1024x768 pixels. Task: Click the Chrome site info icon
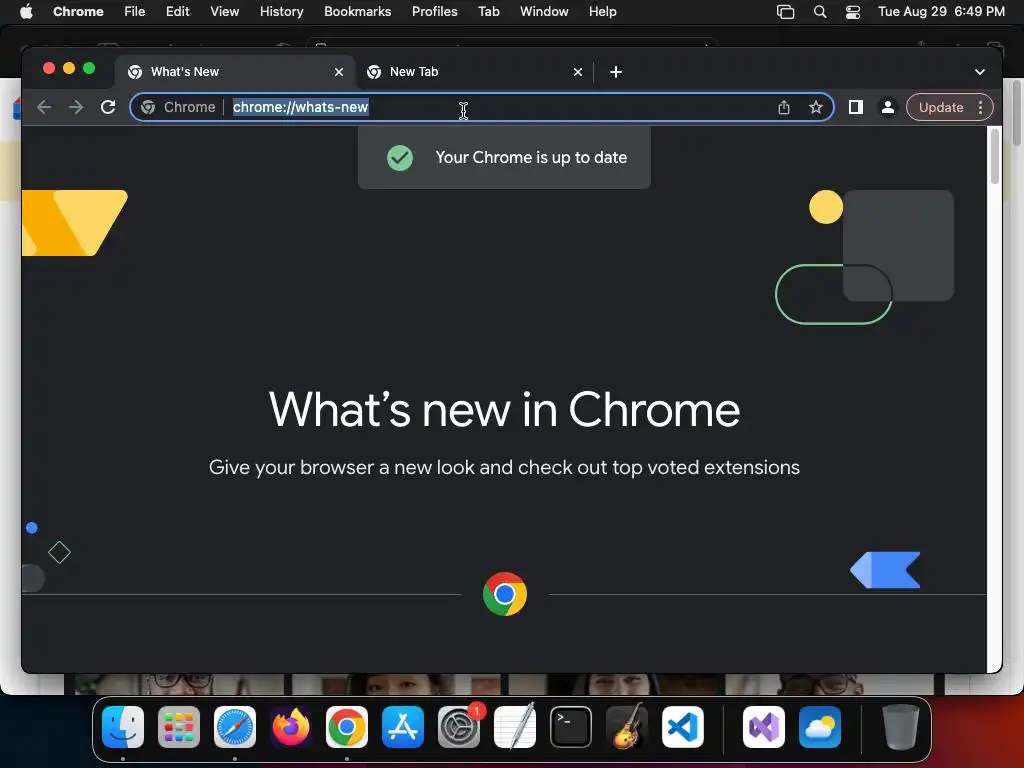click(x=148, y=107)
